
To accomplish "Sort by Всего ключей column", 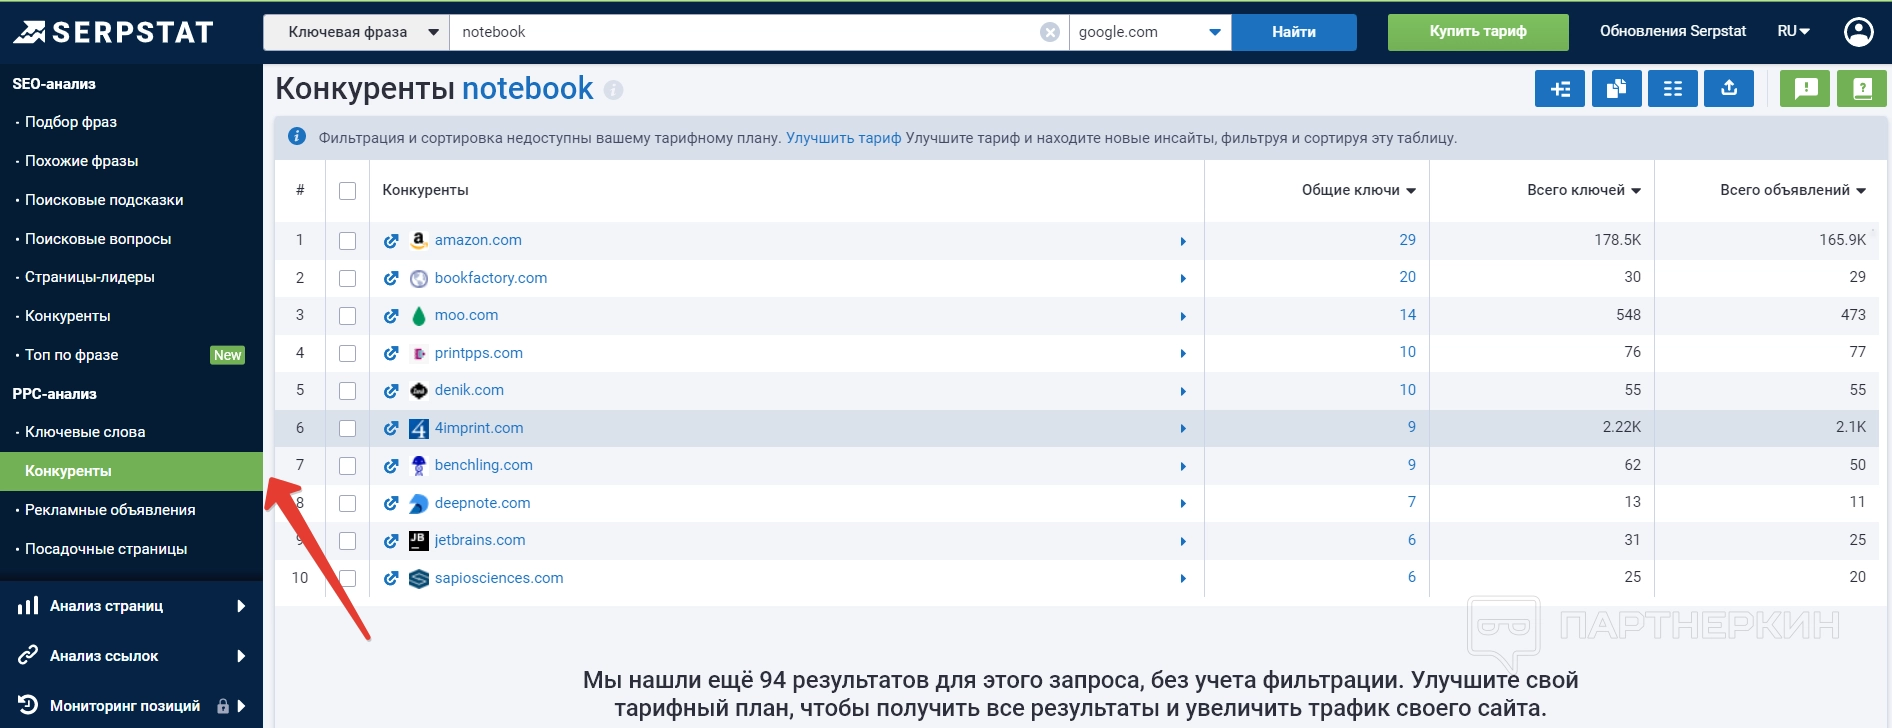I will click(1584, 190).
